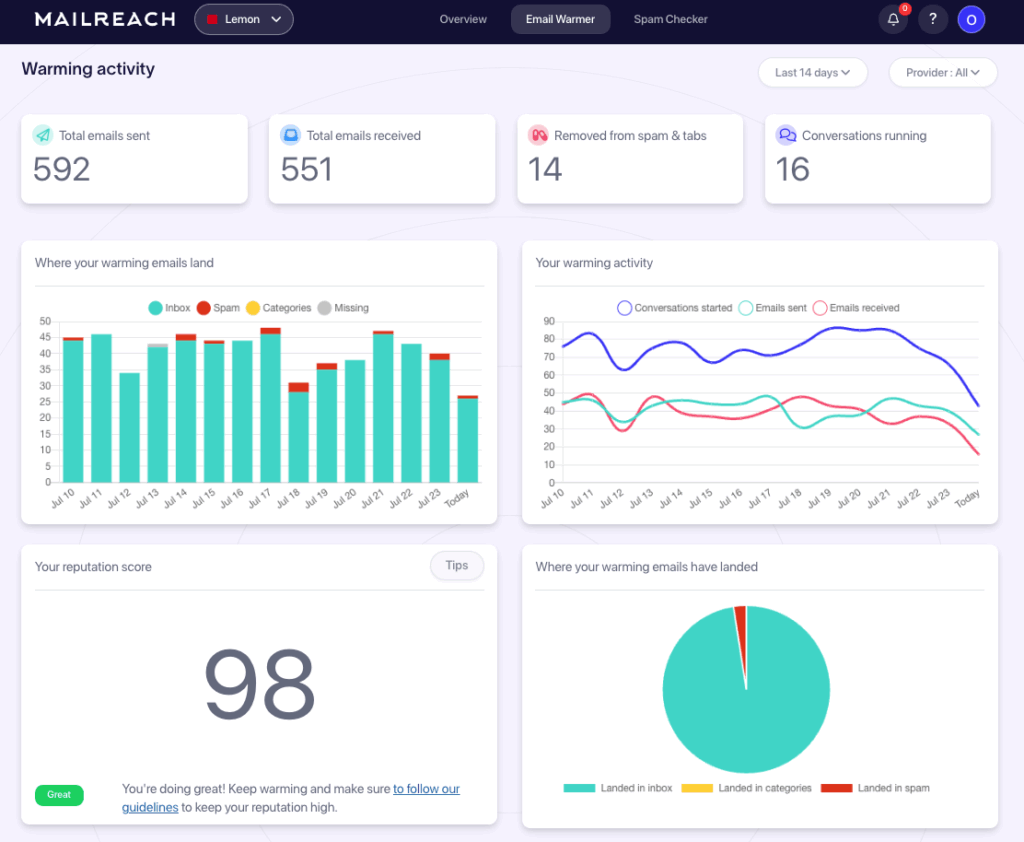Click the icon on Removed from spam & tabs card
Screen dimensions: 1024x842
click(537, 134)
